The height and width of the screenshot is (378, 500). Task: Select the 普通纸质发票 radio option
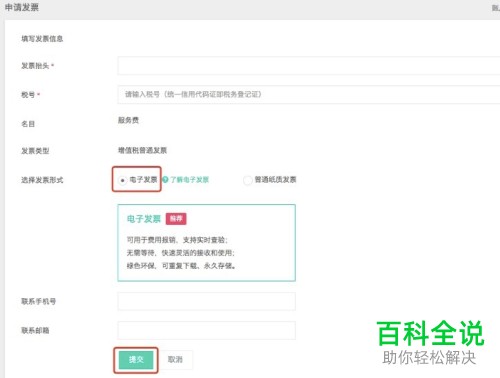point(247,180)
